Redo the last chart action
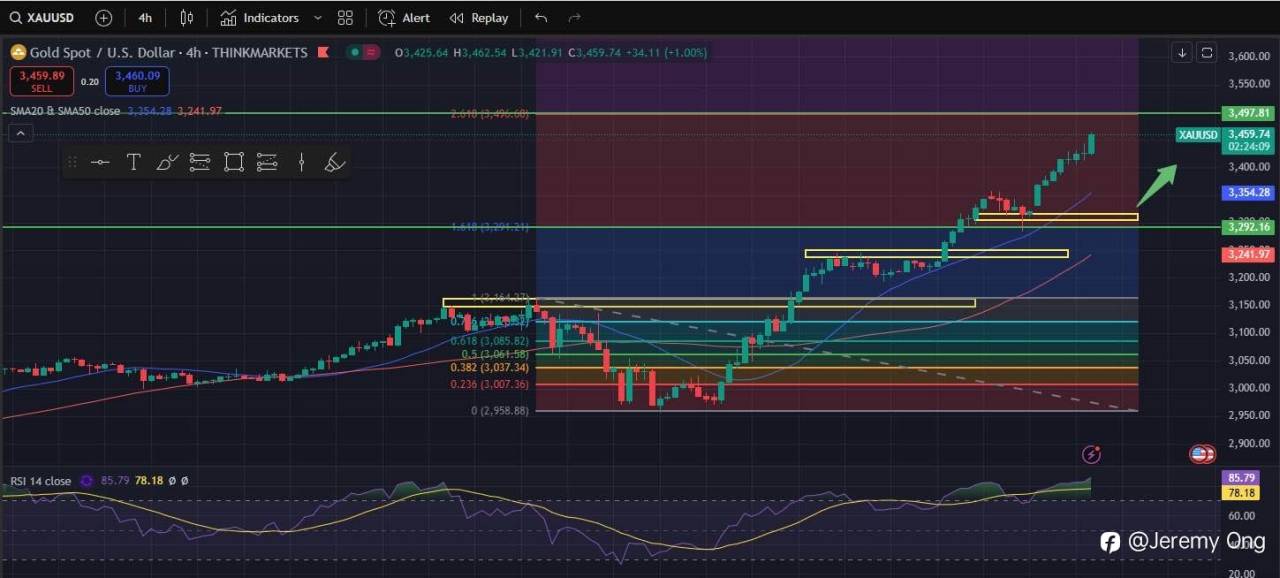The width and height of the screenshot is (1280, 578). 574,18
